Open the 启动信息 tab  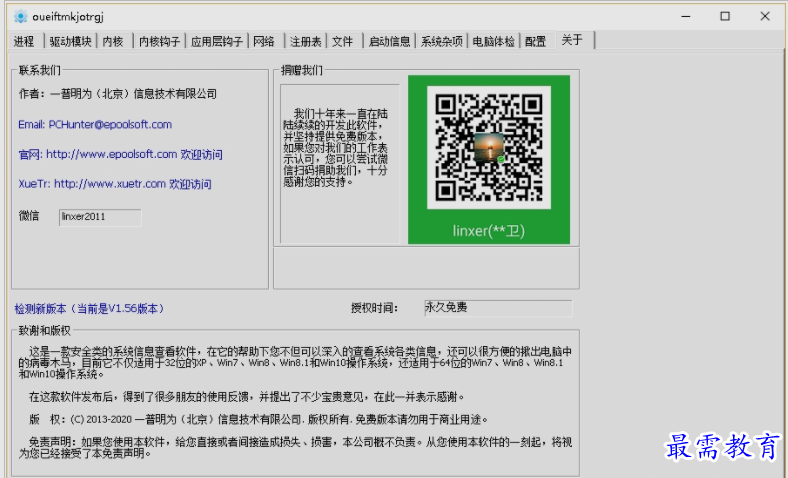[x=389, y=41]
